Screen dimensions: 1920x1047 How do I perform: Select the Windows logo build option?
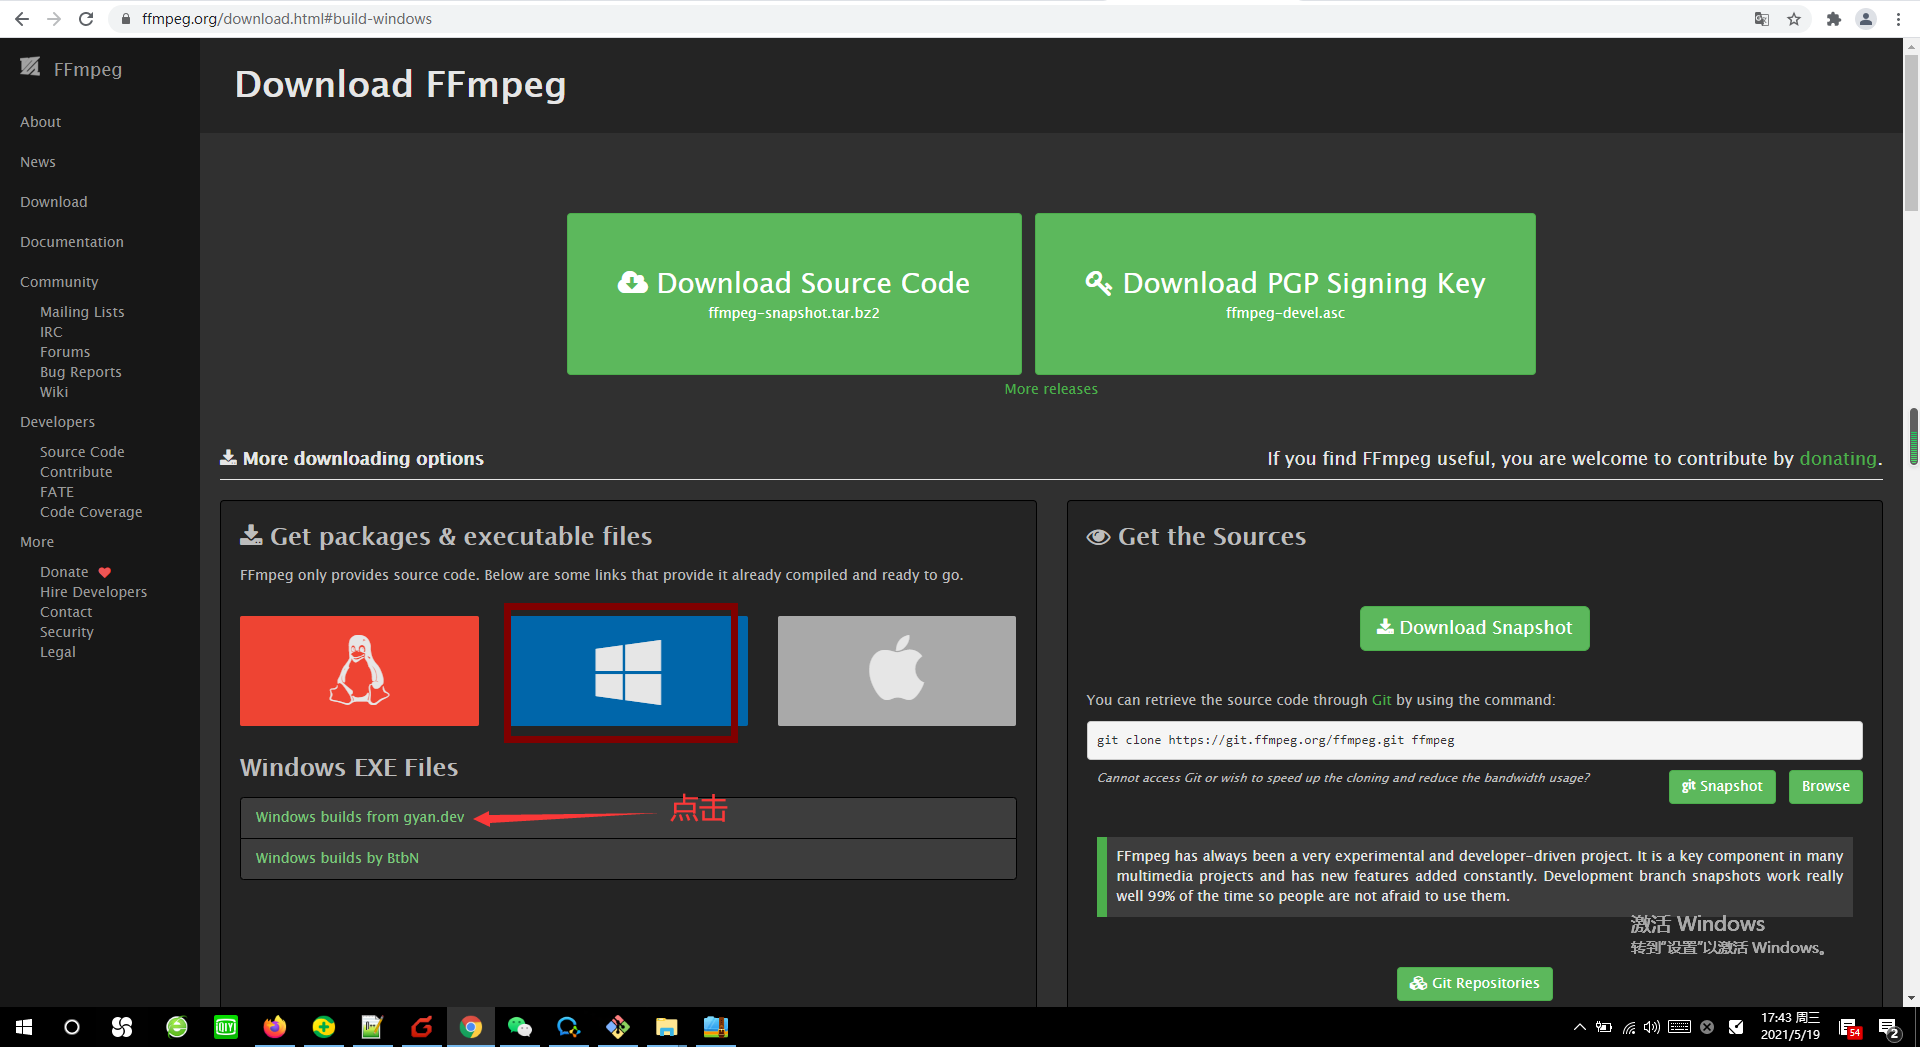tap(622, 671)
